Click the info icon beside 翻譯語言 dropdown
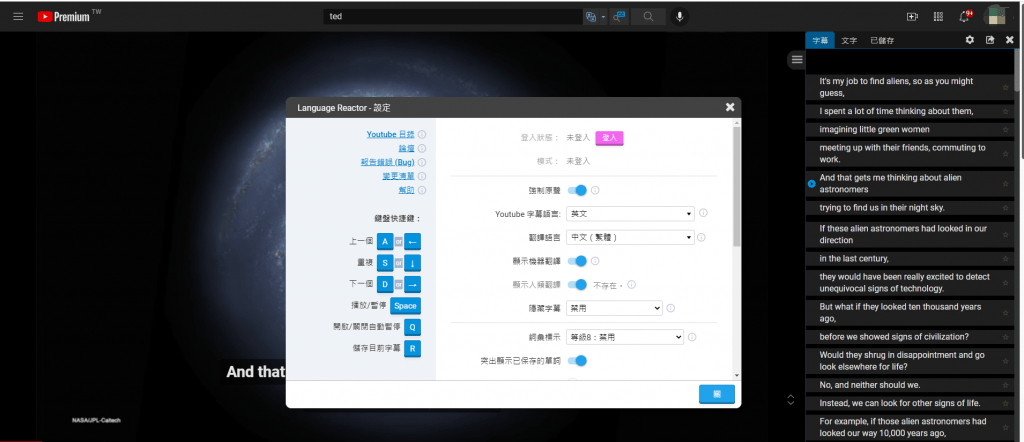1024x442 pixels. pyautogui.click(x=701, y=238)
